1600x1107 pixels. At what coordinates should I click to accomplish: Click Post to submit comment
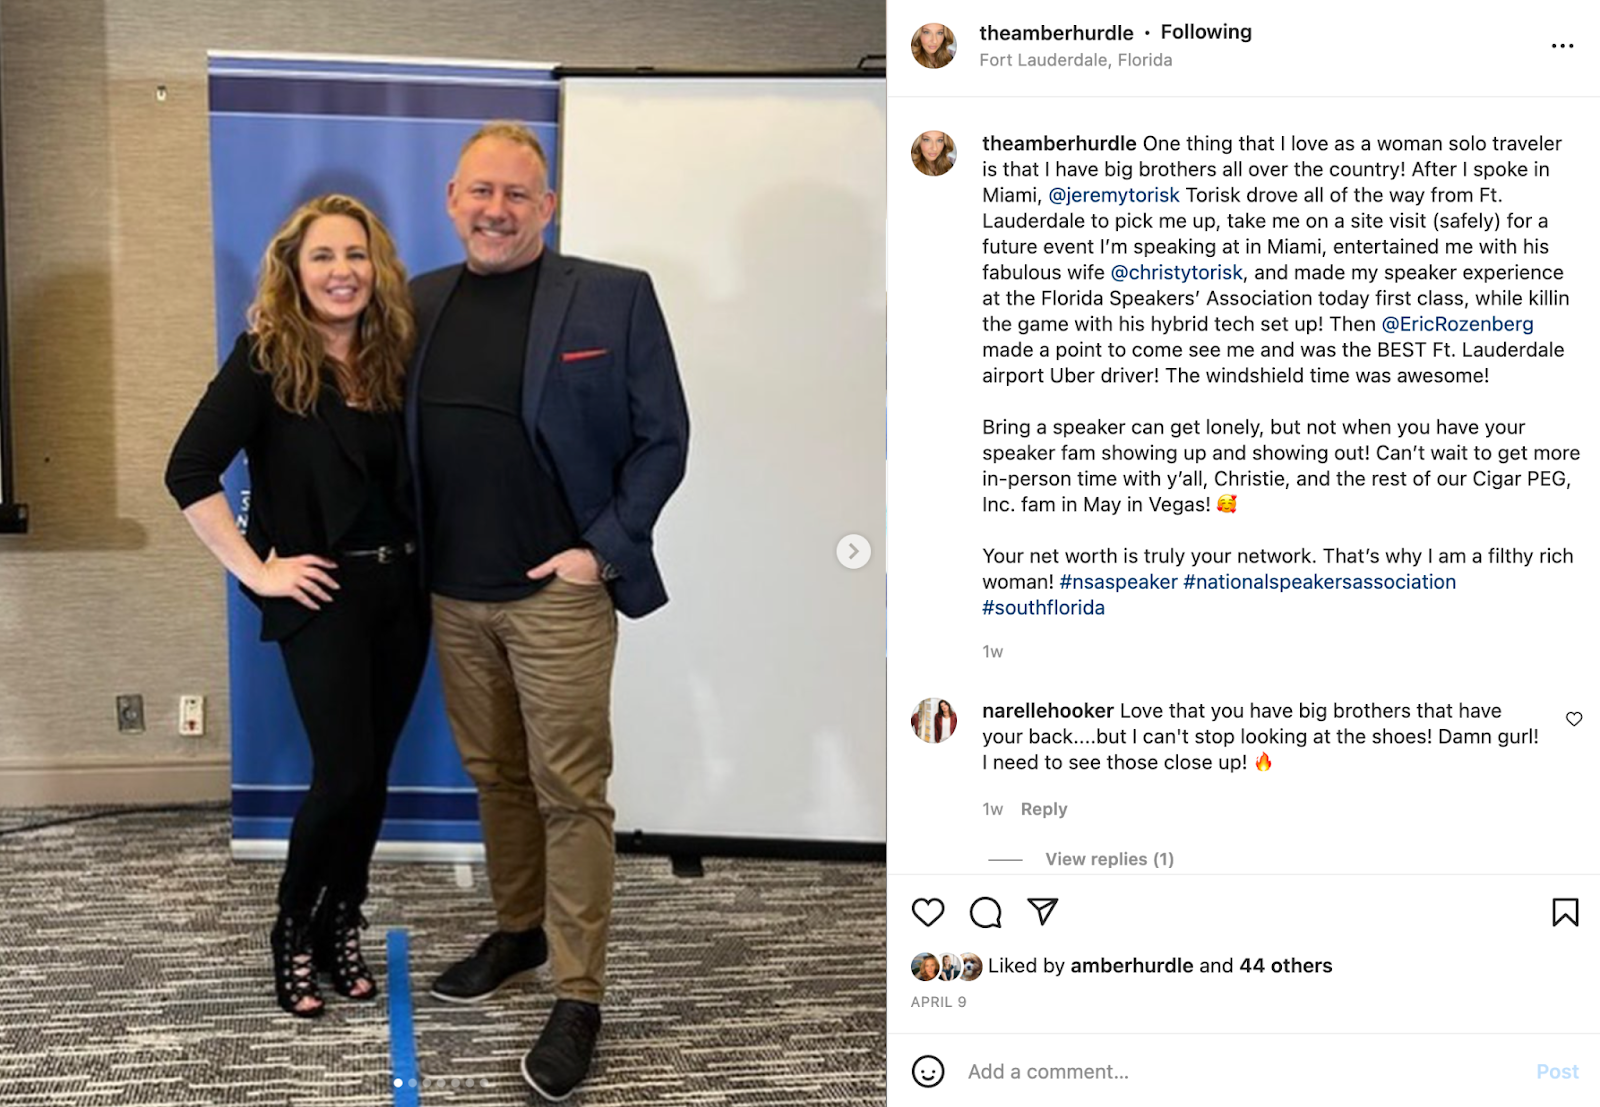[x=1557, y=1072]
